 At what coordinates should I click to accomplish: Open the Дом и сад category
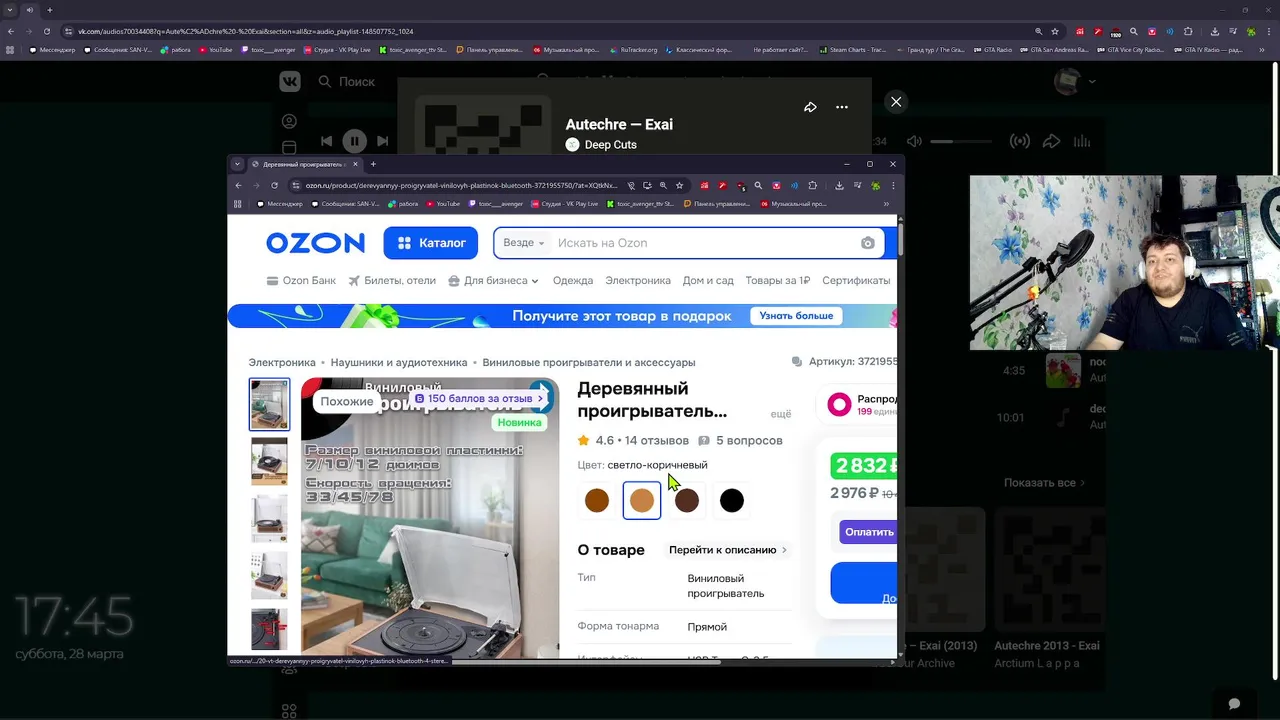(x=708, y=281)
